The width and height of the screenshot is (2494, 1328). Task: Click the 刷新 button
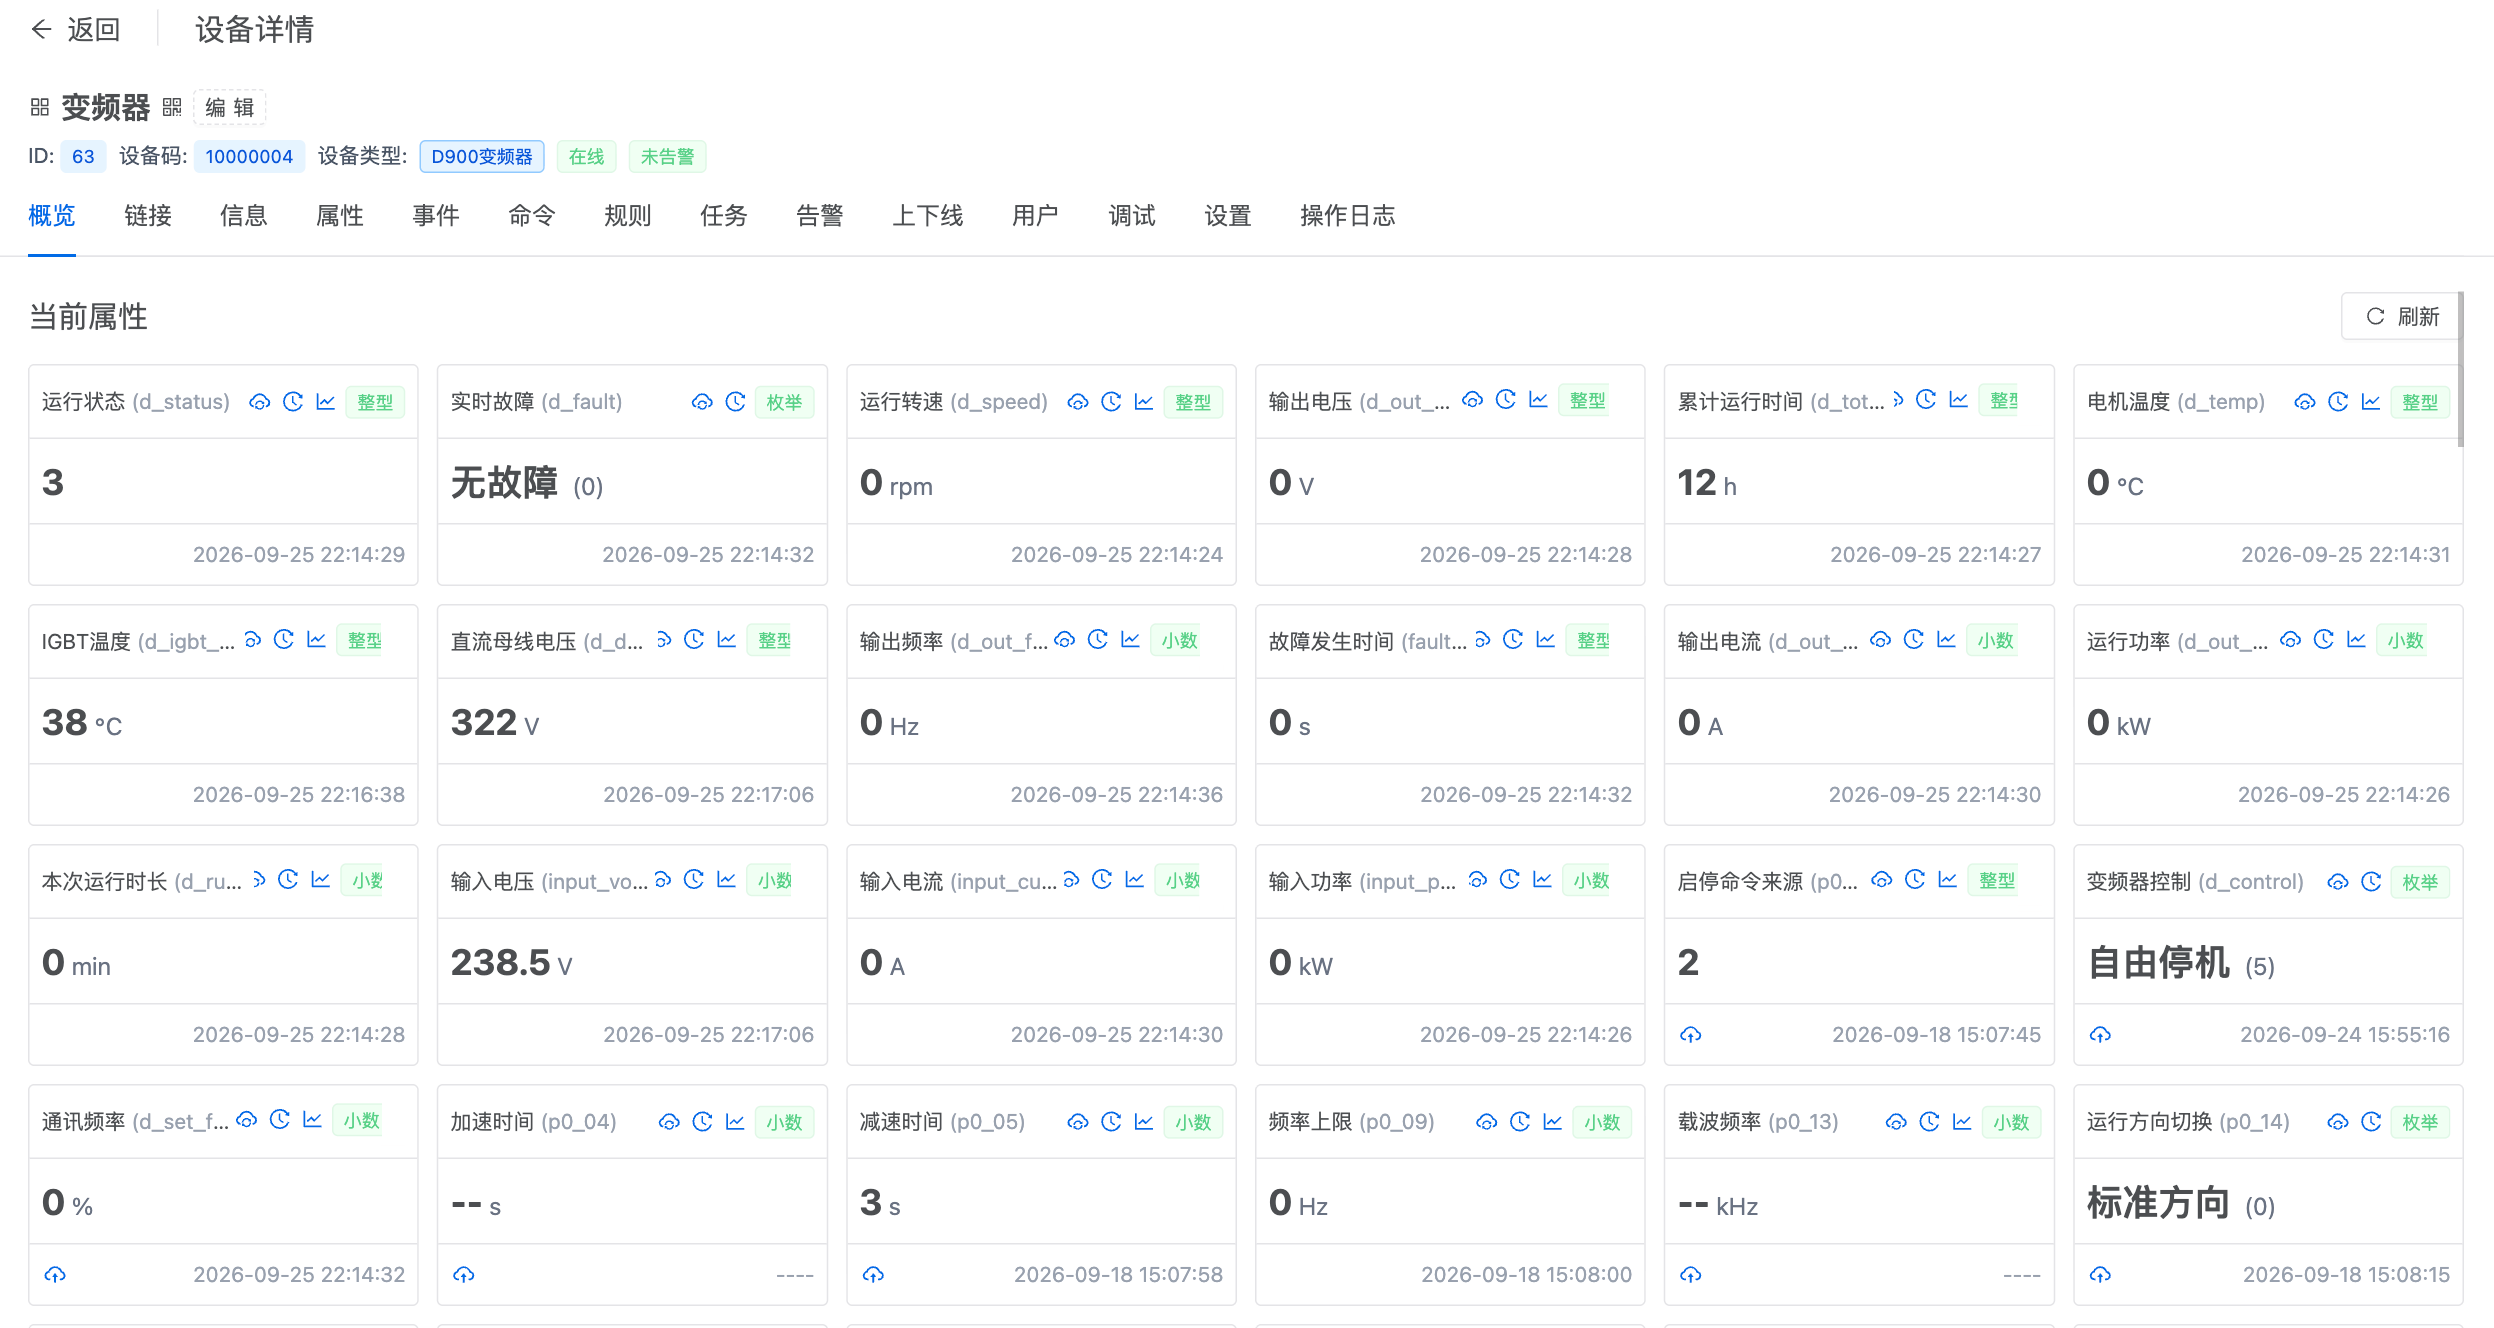click(x=2402, y=317)
